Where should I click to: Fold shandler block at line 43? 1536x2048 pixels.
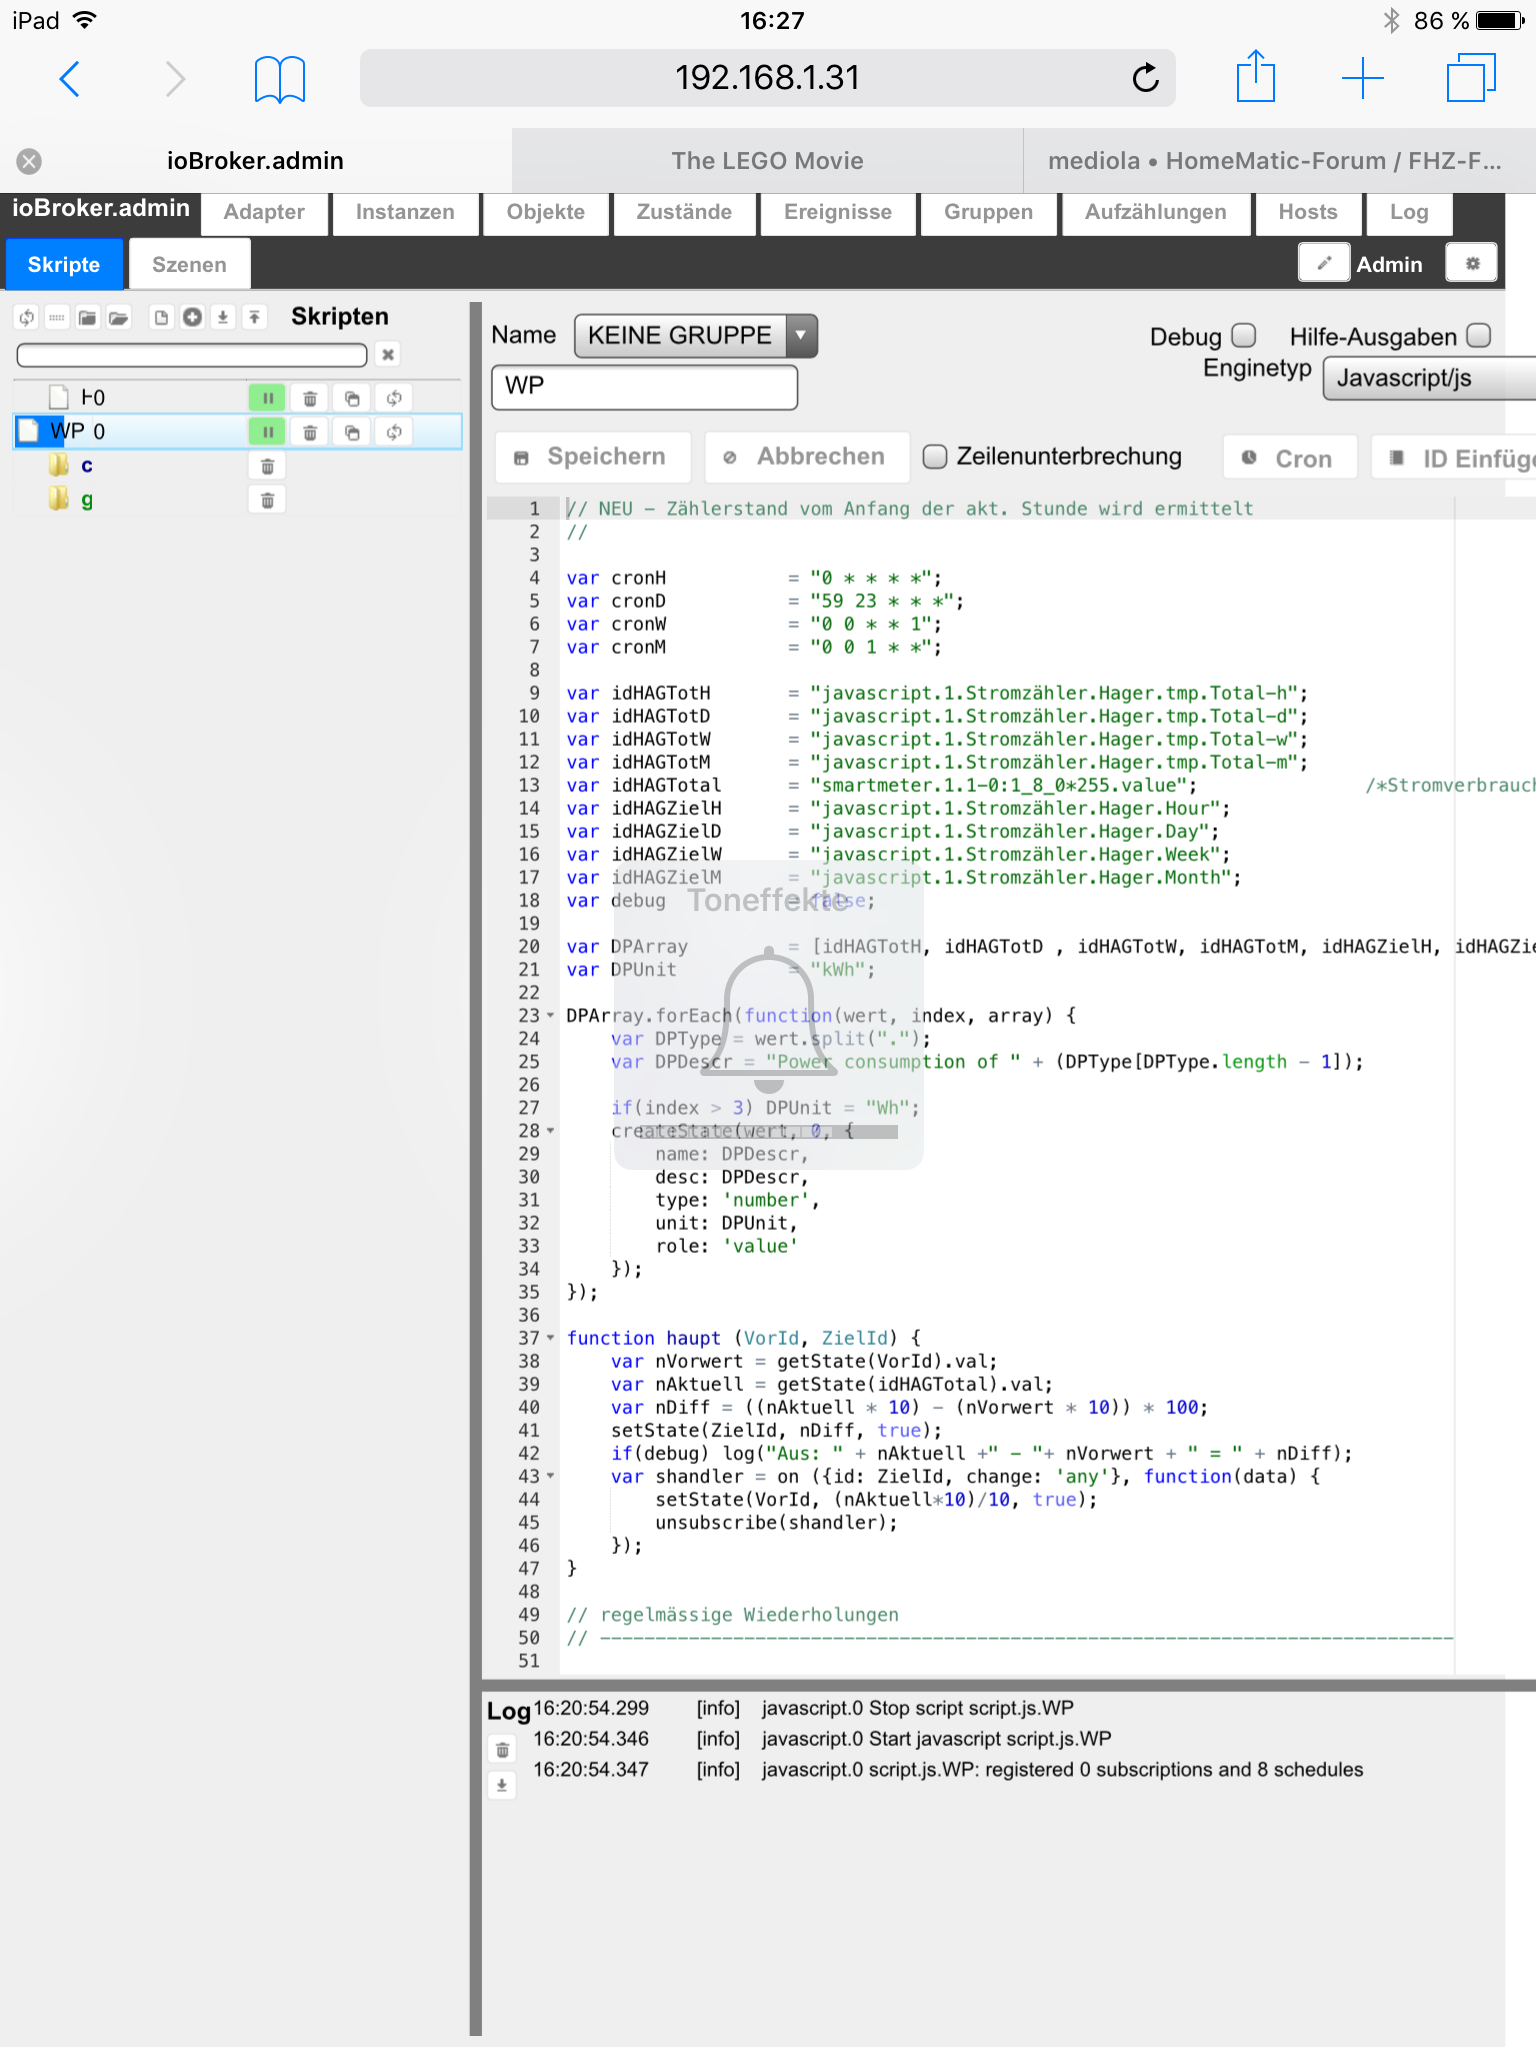550,1476
